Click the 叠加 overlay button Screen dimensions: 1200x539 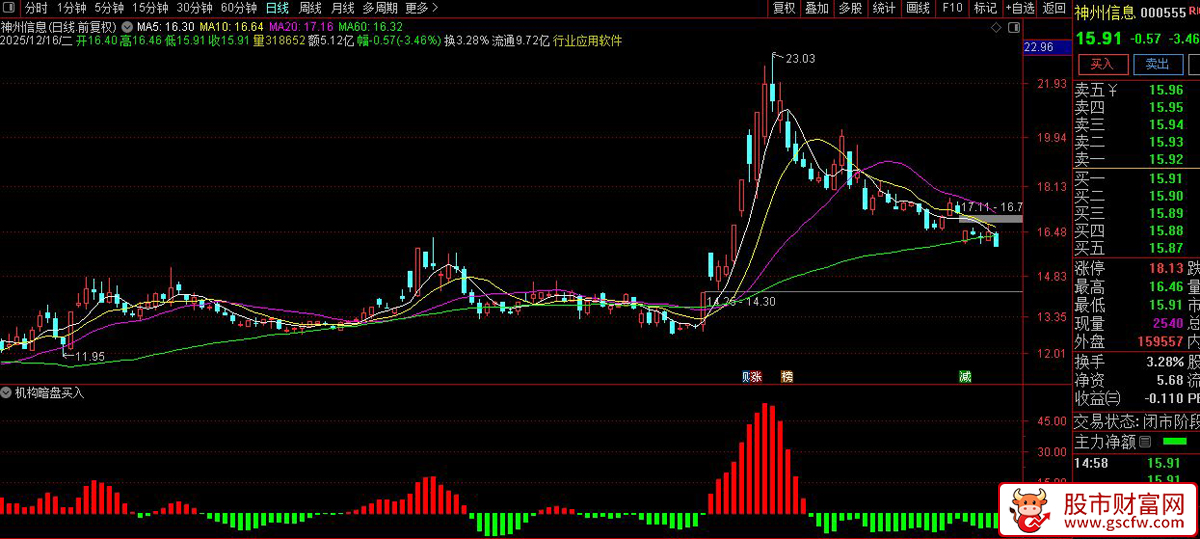pyautogui.click(x=817, y=8)
